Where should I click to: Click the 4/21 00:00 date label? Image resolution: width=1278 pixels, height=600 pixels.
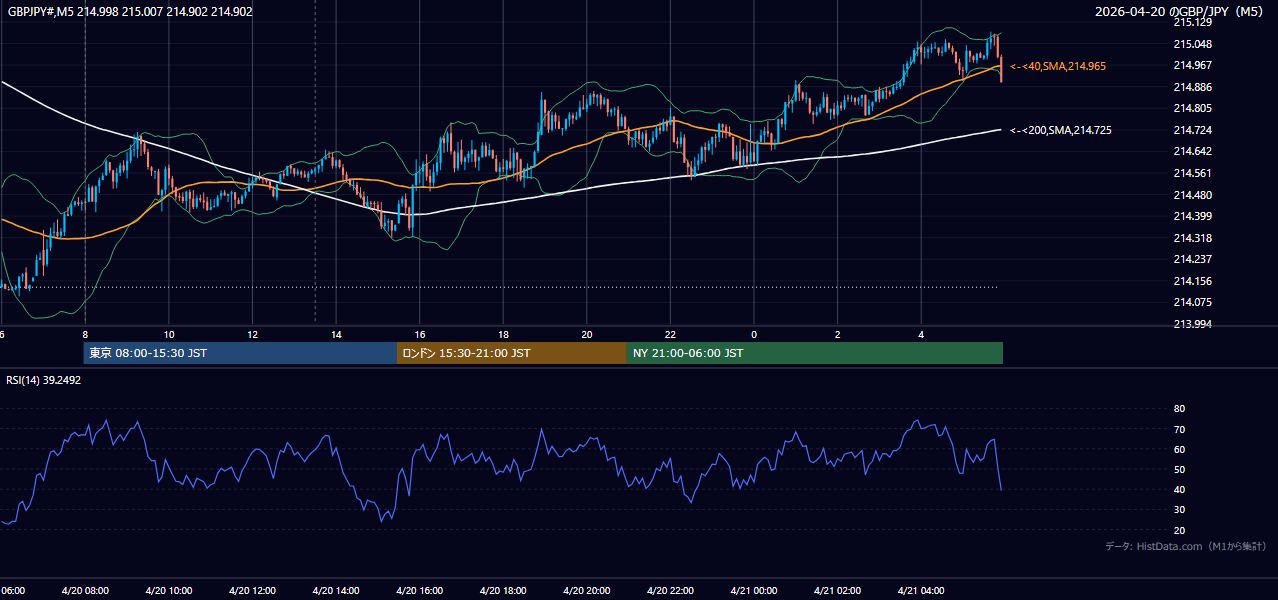[x=754, y=591]
